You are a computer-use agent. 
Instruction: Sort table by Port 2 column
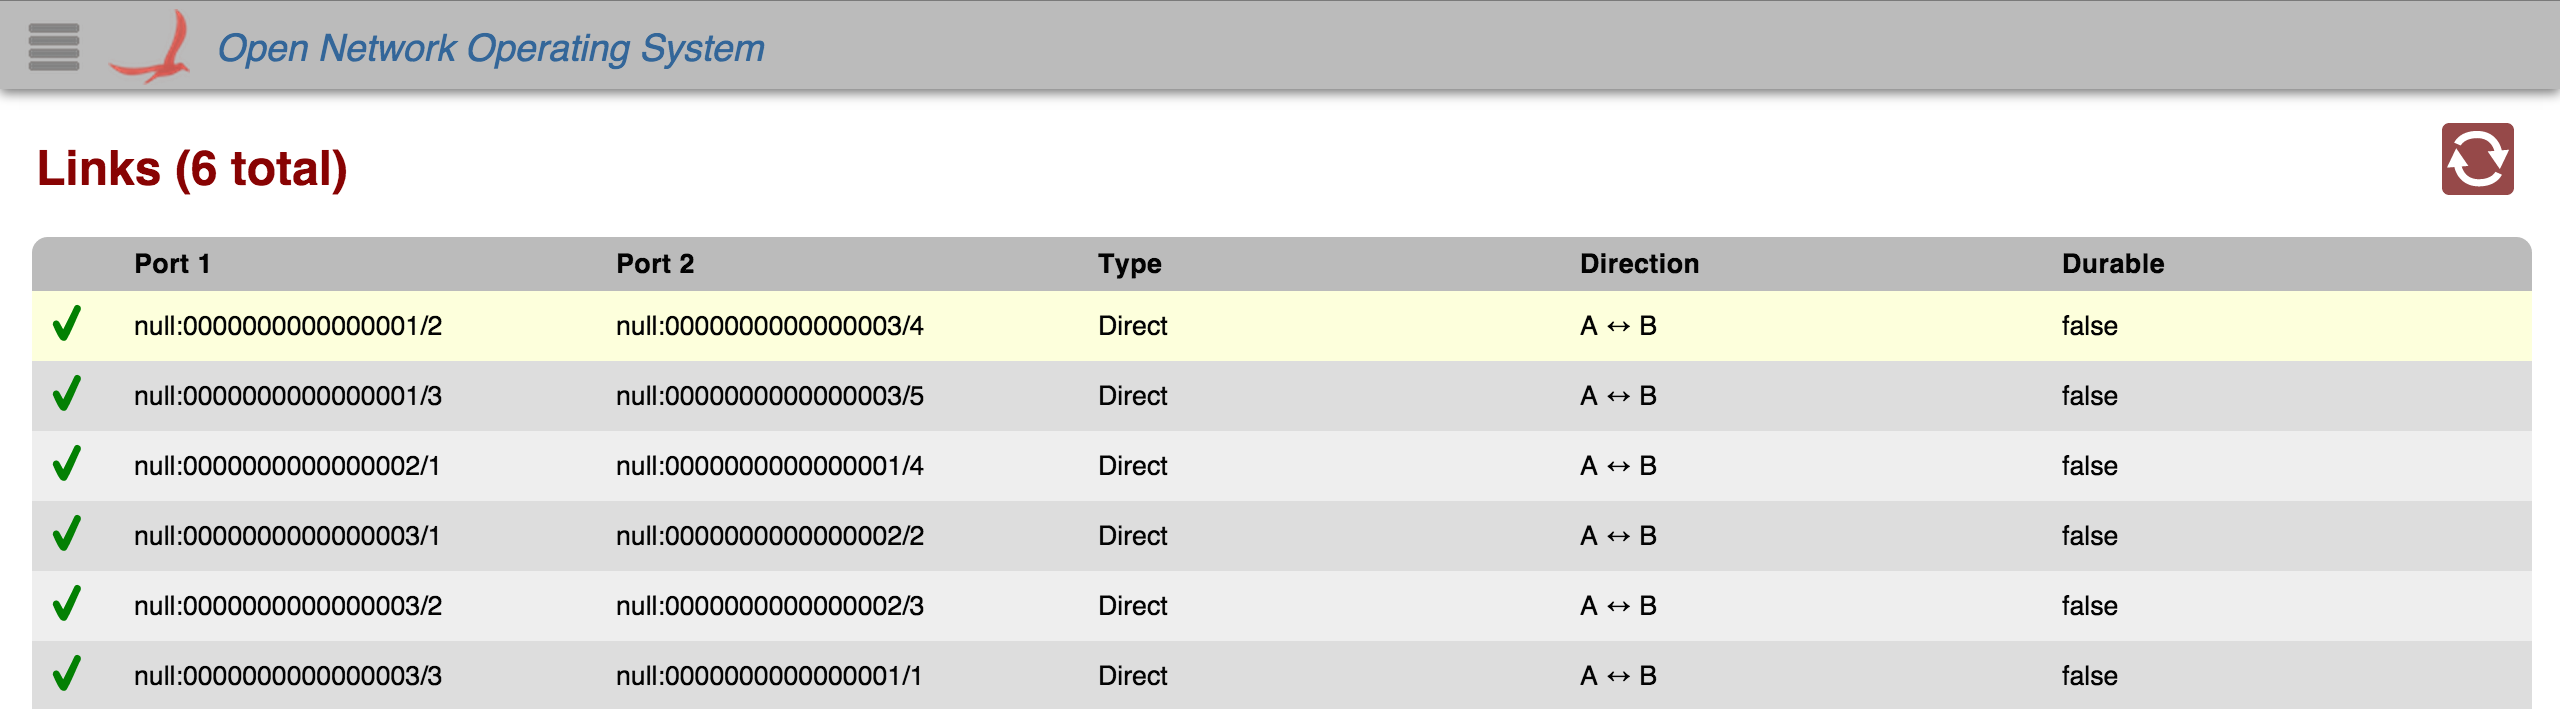click(655, 264)
